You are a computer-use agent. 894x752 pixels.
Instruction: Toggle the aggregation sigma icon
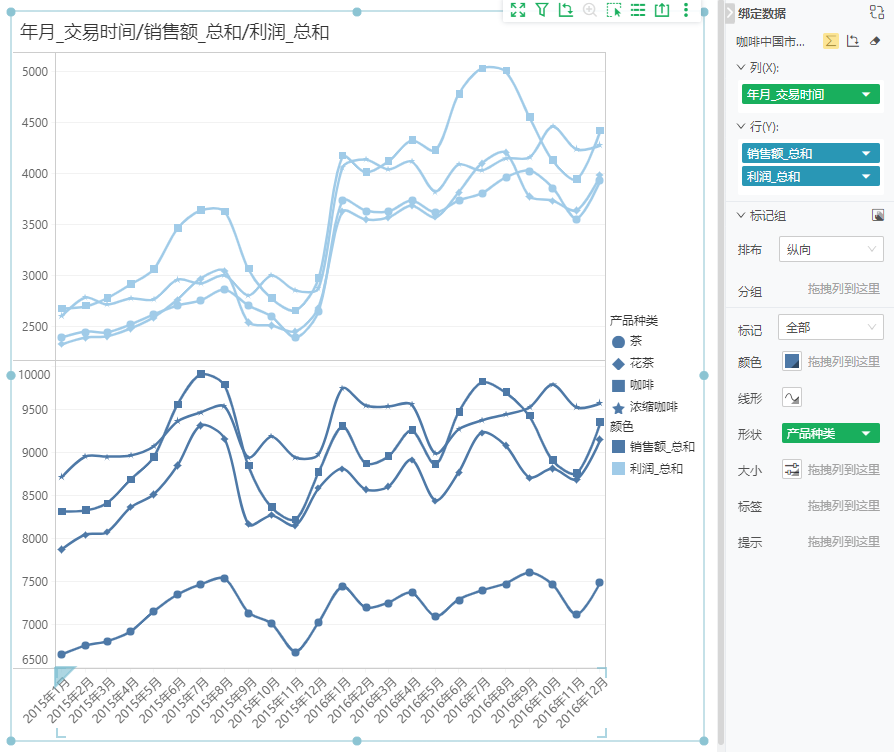(x=831, y=41)
